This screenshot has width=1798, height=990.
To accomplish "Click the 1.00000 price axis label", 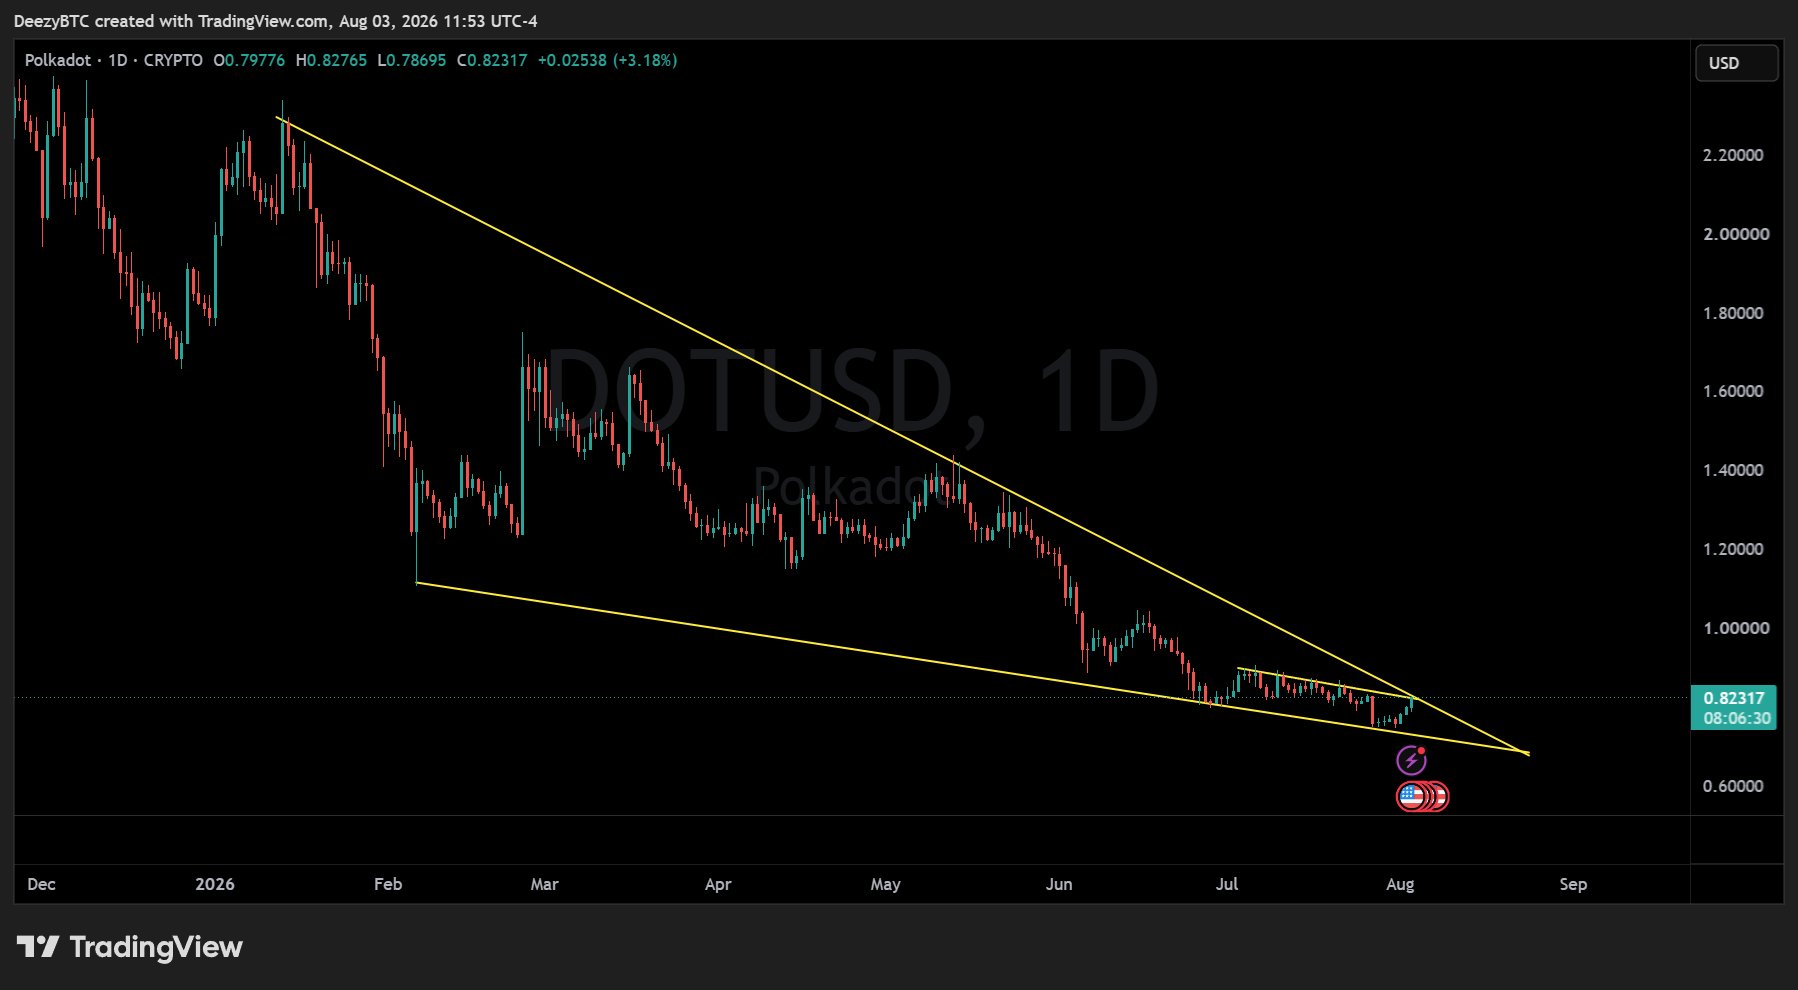I will [1736, 628].
